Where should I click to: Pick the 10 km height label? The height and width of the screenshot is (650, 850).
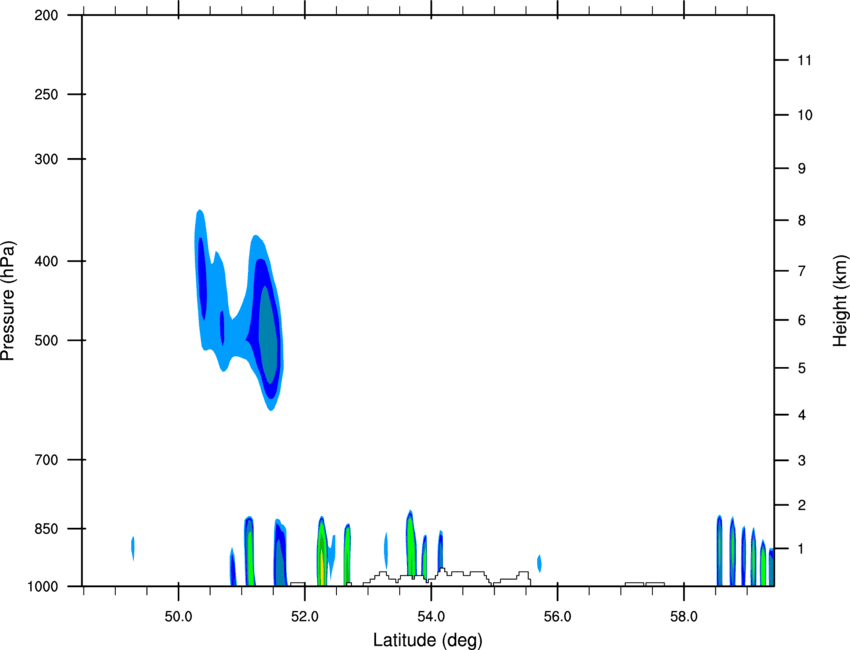[805, 115]
